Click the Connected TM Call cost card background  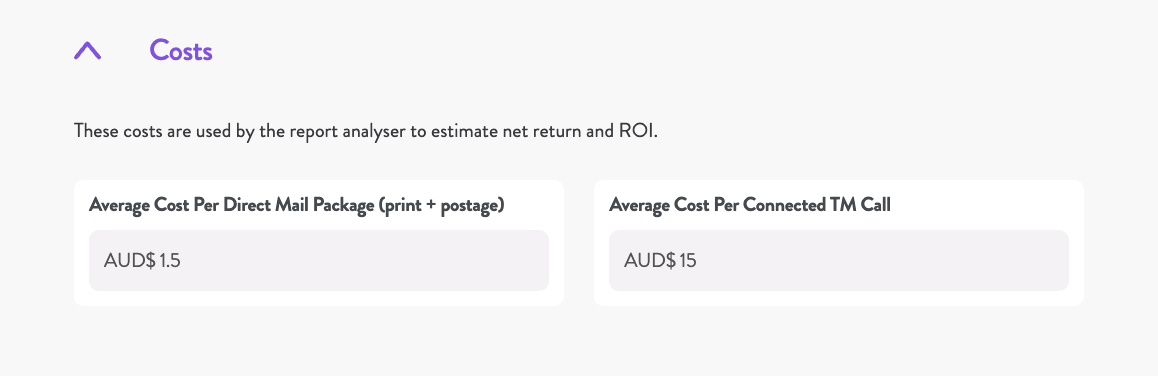click(838, 297)
